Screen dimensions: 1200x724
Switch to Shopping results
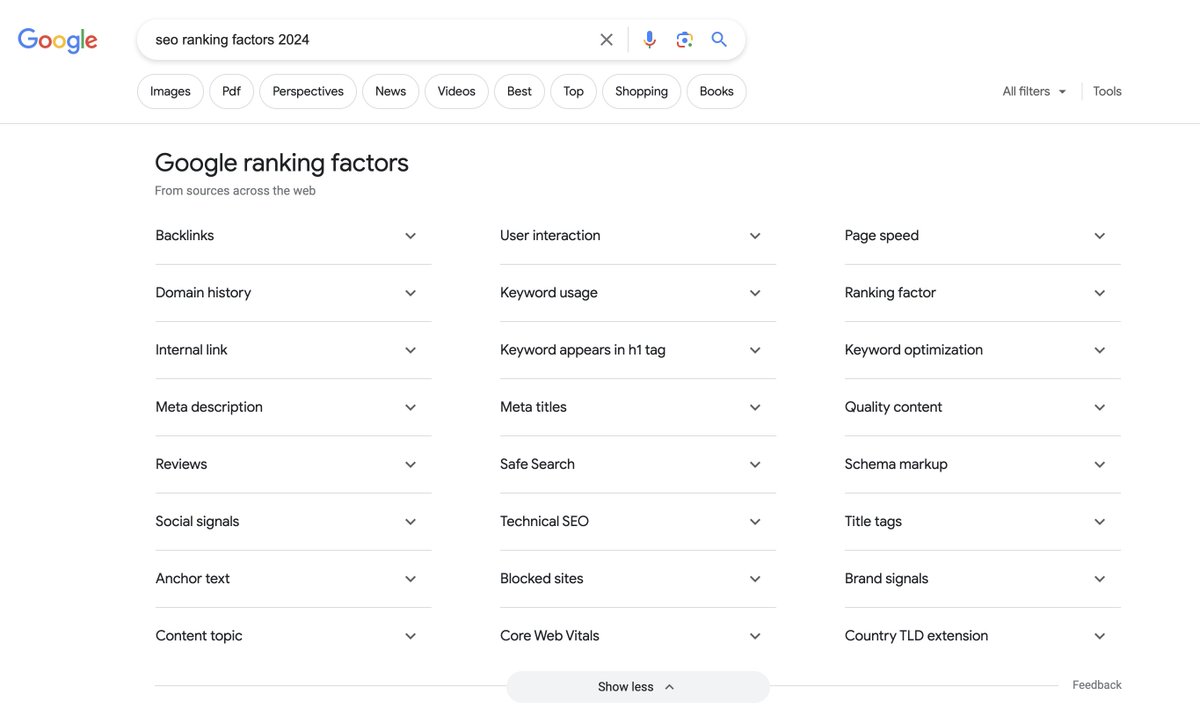[x=641, y=91]
